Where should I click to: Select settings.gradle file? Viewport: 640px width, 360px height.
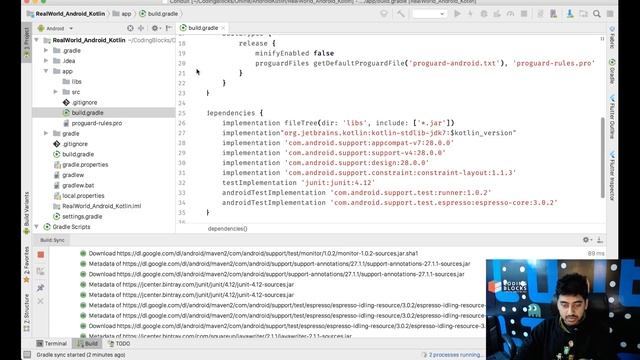tap(78, 216)
